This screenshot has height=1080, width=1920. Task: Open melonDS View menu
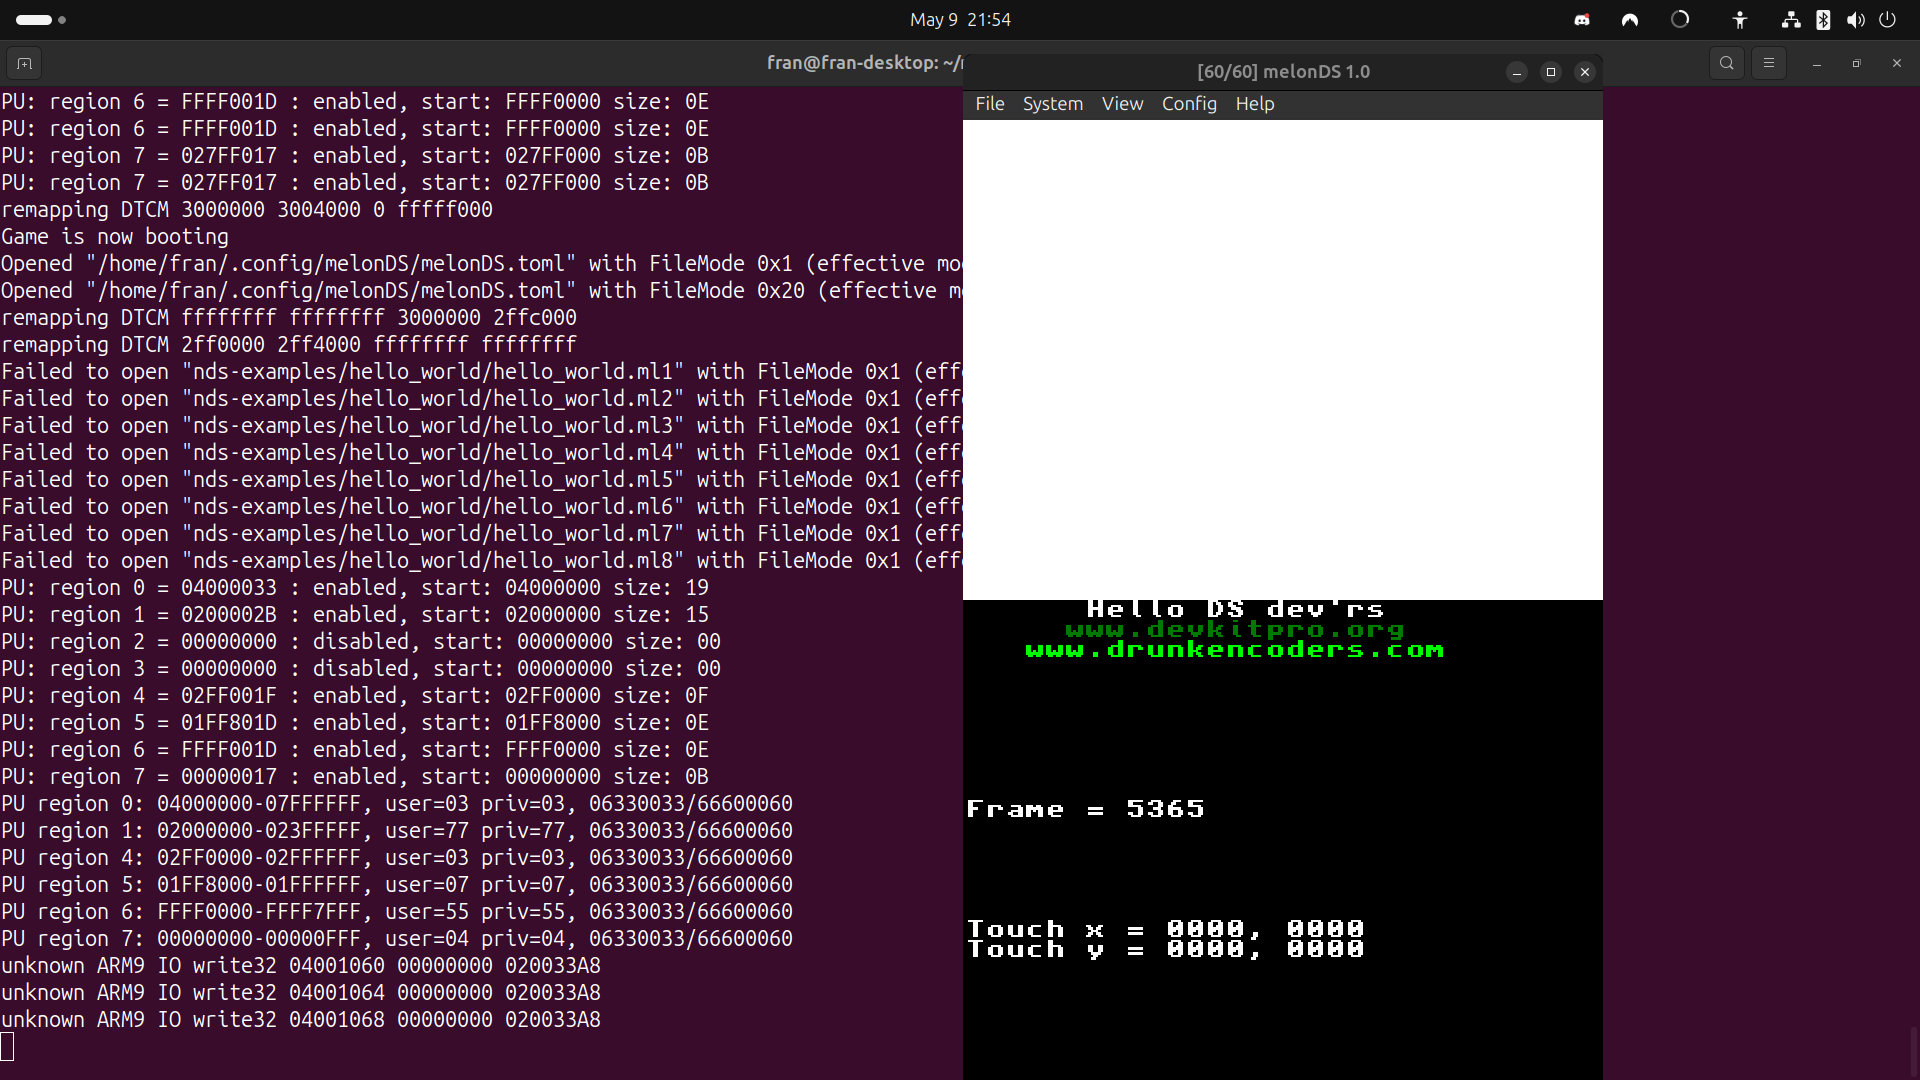pyautogui.click(x=1122, y=104)
